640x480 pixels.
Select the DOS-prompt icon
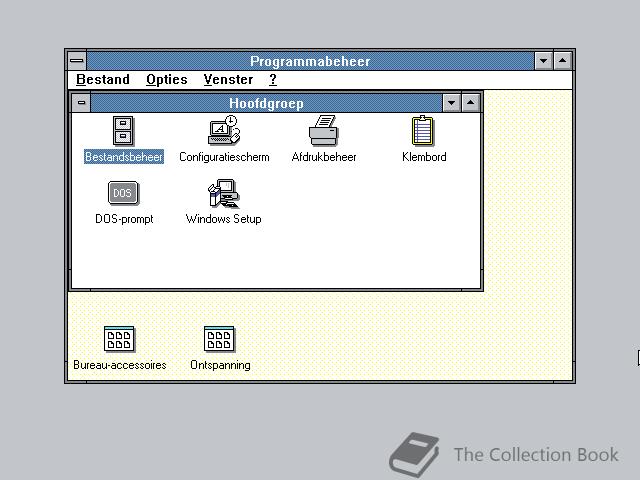pos(123,193)
